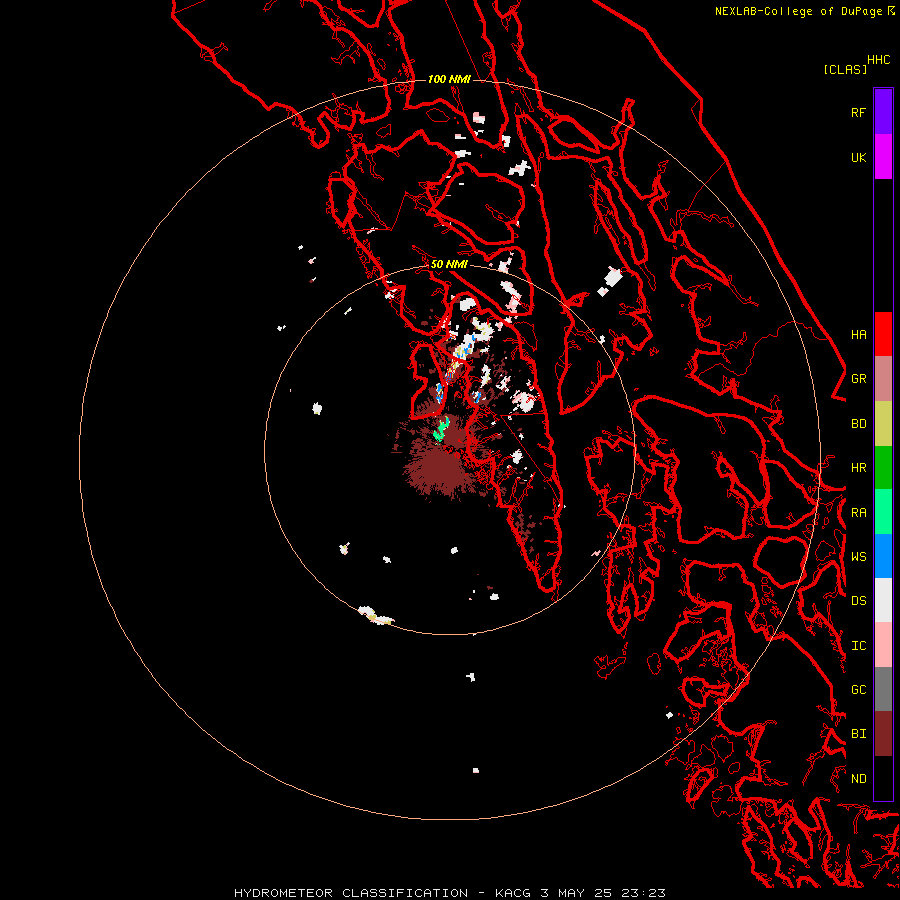Click the "ND" legend label
The height and width of the screenshot is (900, 900).
858,778
